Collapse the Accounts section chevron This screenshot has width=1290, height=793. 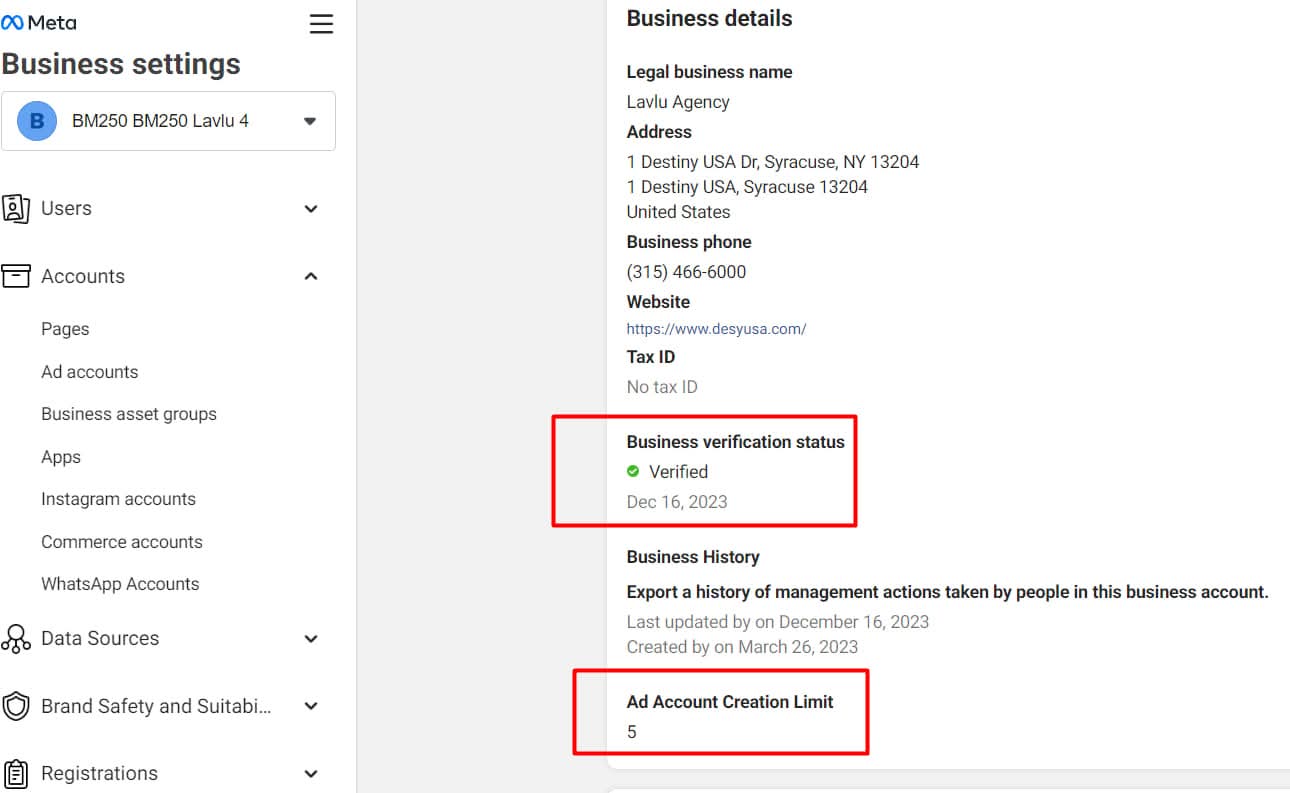click(x=311, y=276)
